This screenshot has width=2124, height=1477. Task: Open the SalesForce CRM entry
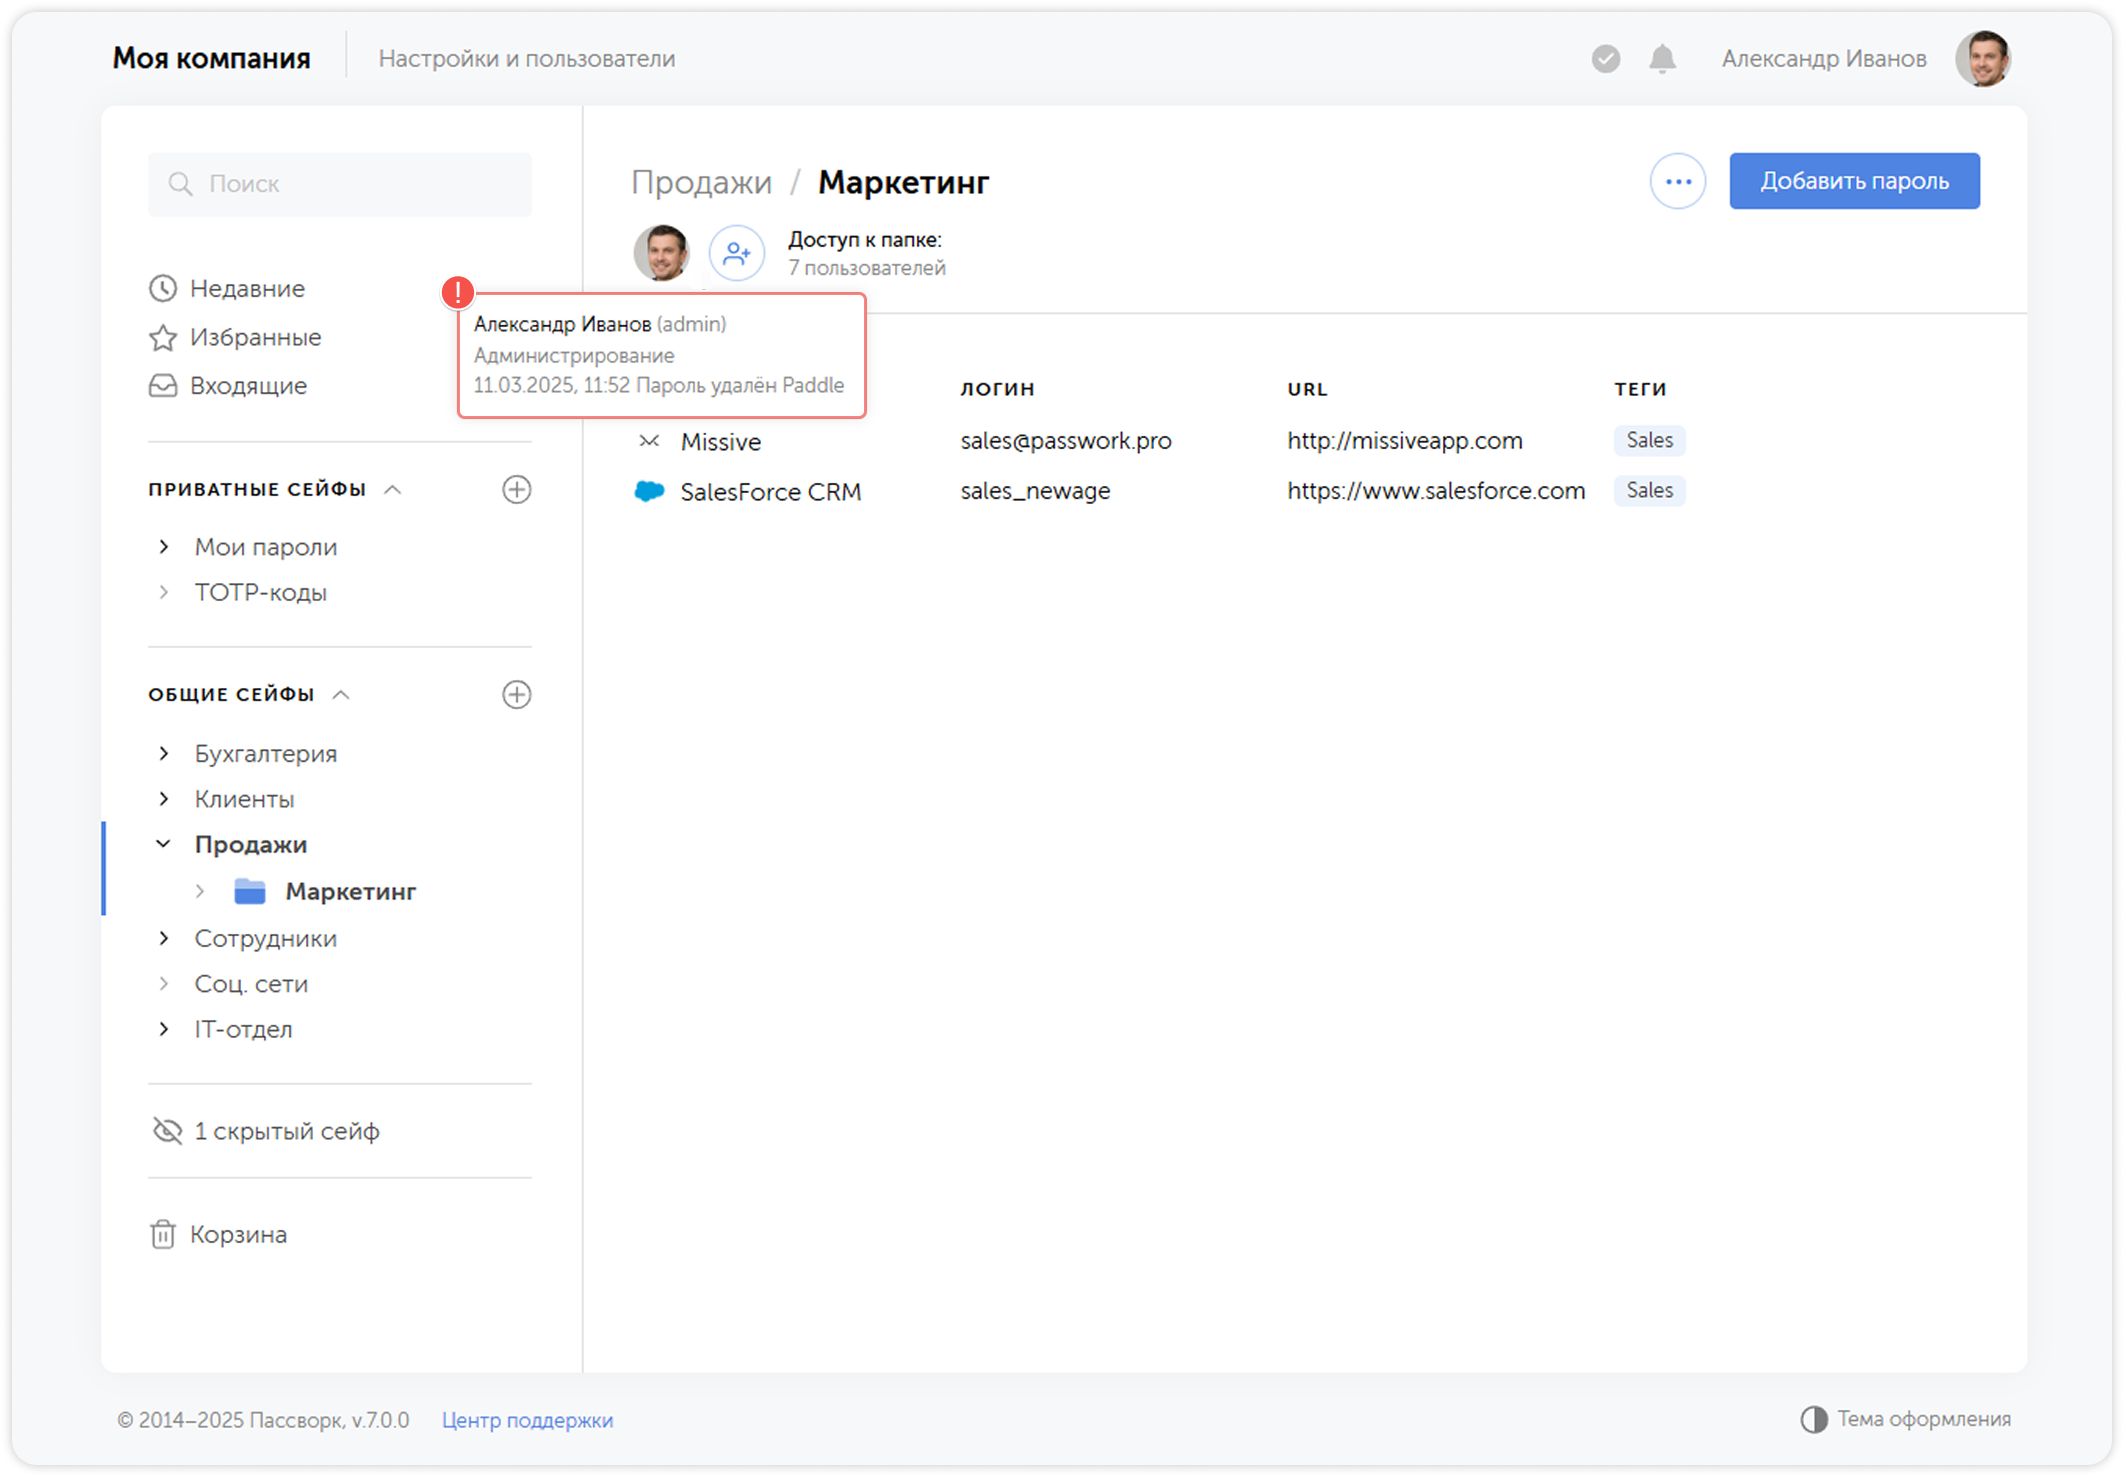(x=770, y=492)
